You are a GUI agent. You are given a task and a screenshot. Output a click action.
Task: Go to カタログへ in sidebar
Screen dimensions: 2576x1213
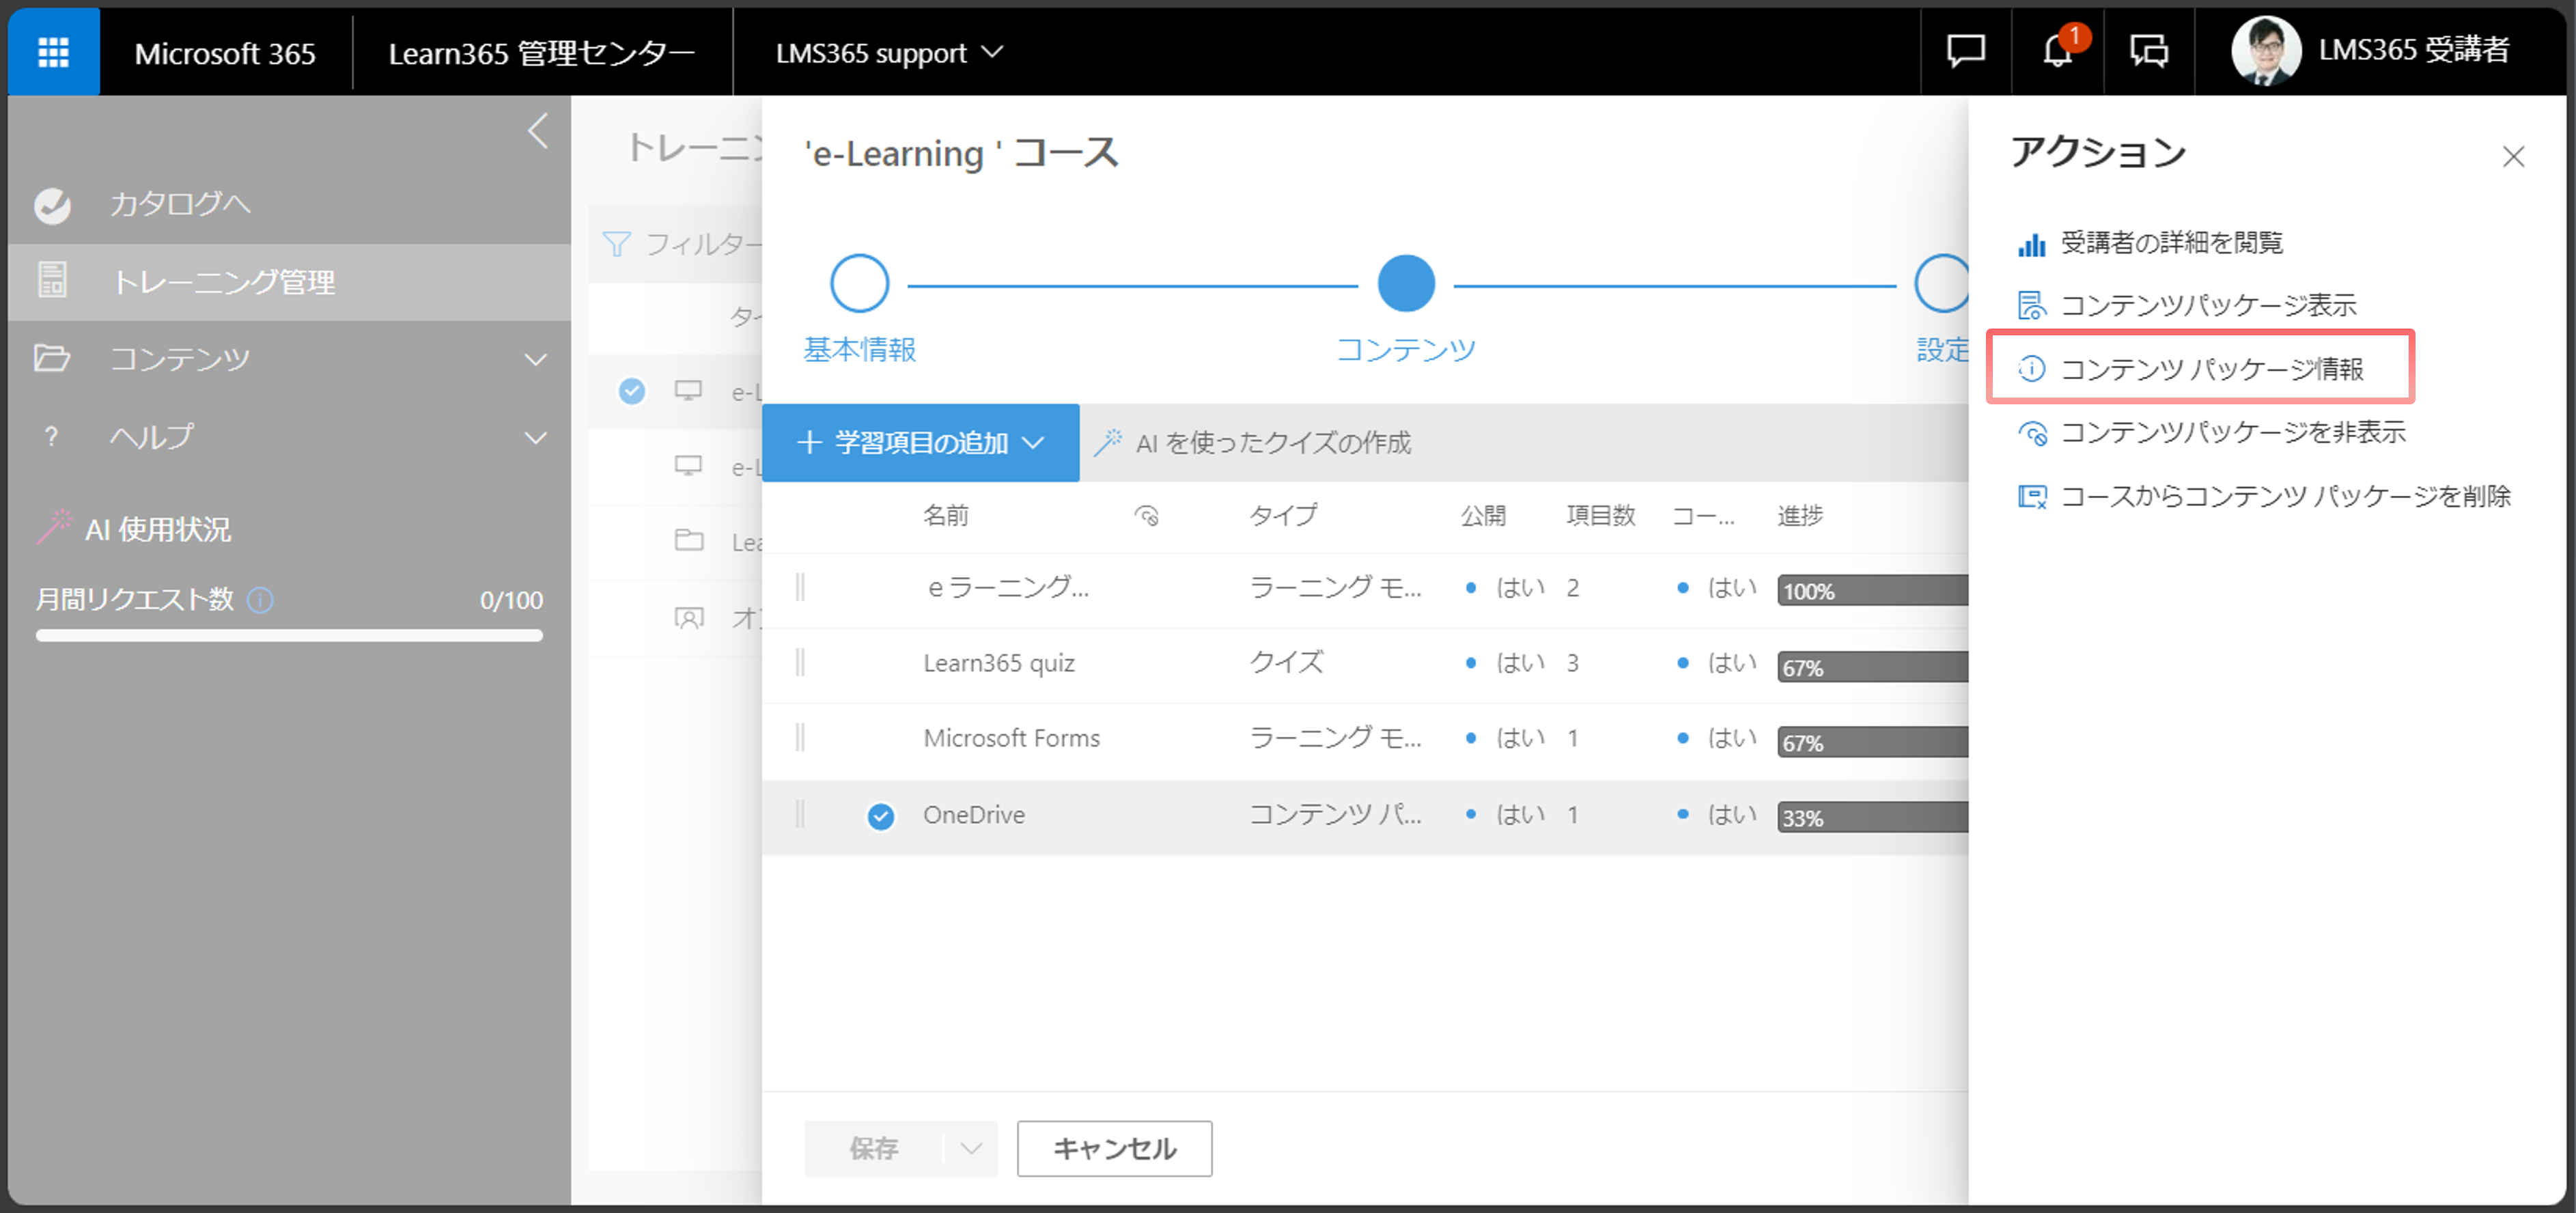coord(180,205)
